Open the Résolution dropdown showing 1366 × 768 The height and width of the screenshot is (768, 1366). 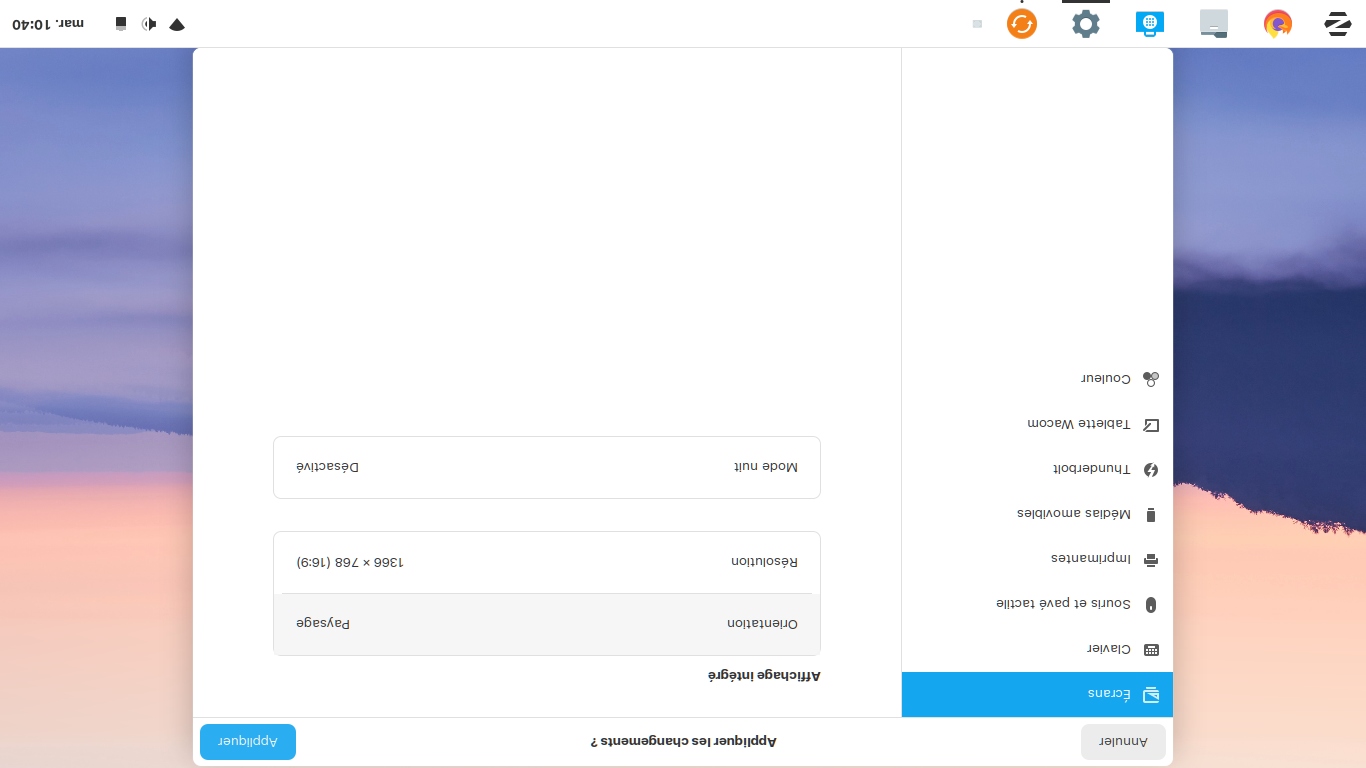coord(546,562)
